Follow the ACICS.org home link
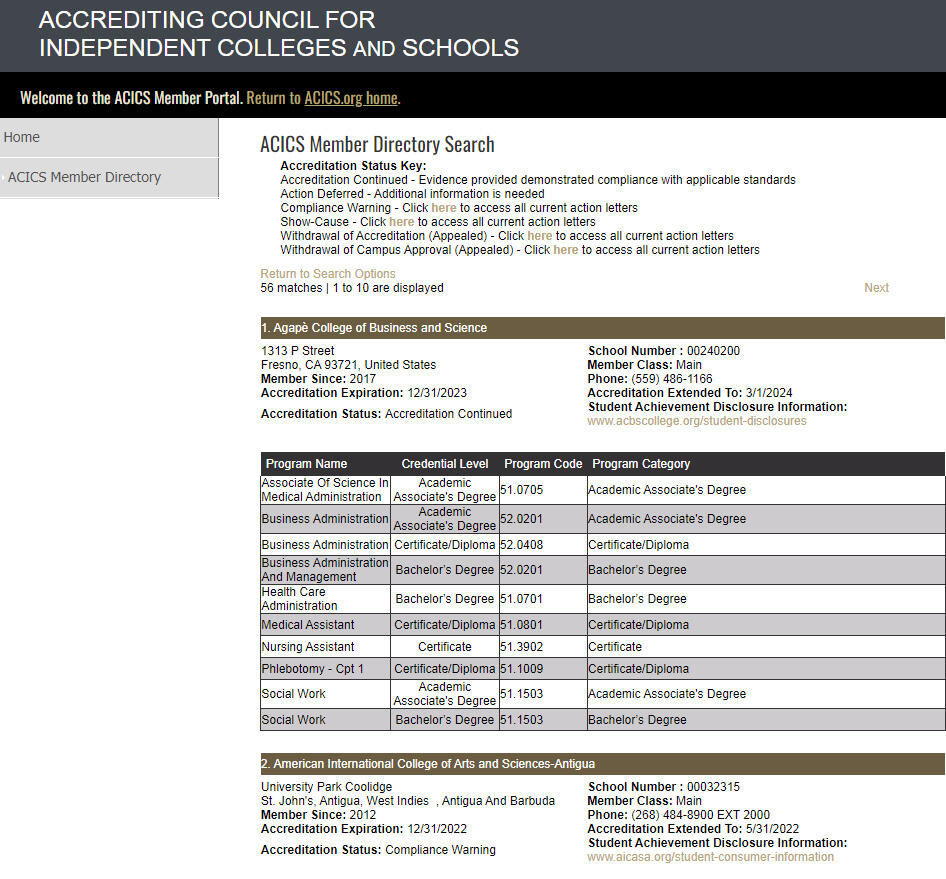946x879 pixels. (x=351, y=98)
